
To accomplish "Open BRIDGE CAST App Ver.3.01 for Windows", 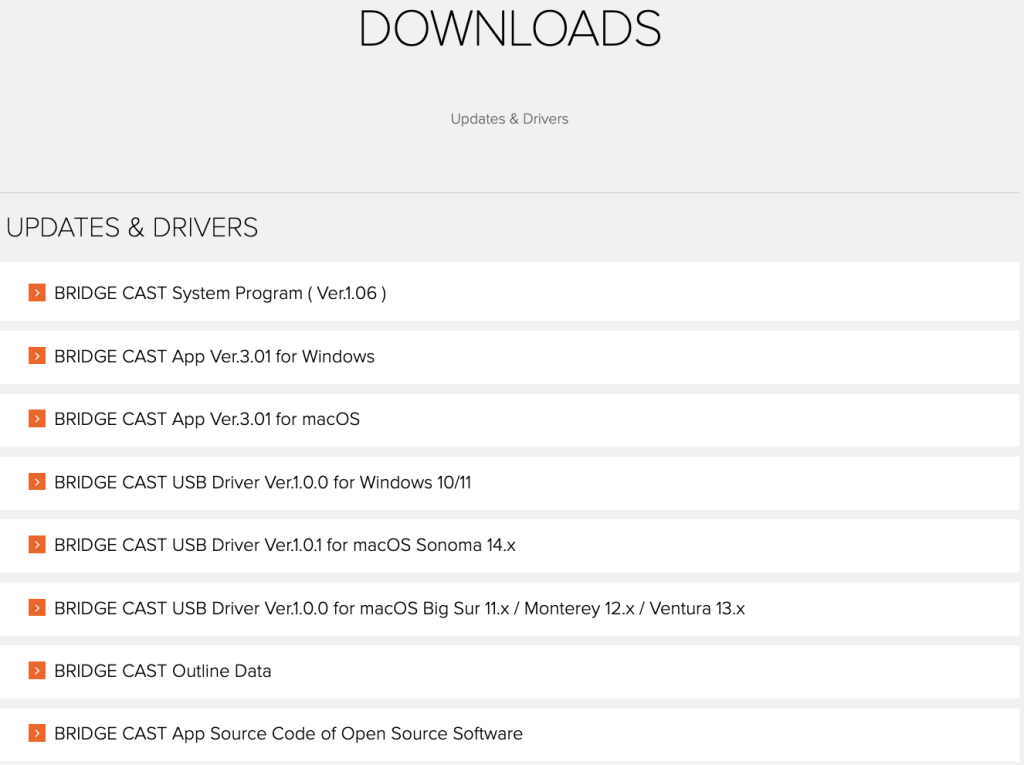I will (214, 357).
